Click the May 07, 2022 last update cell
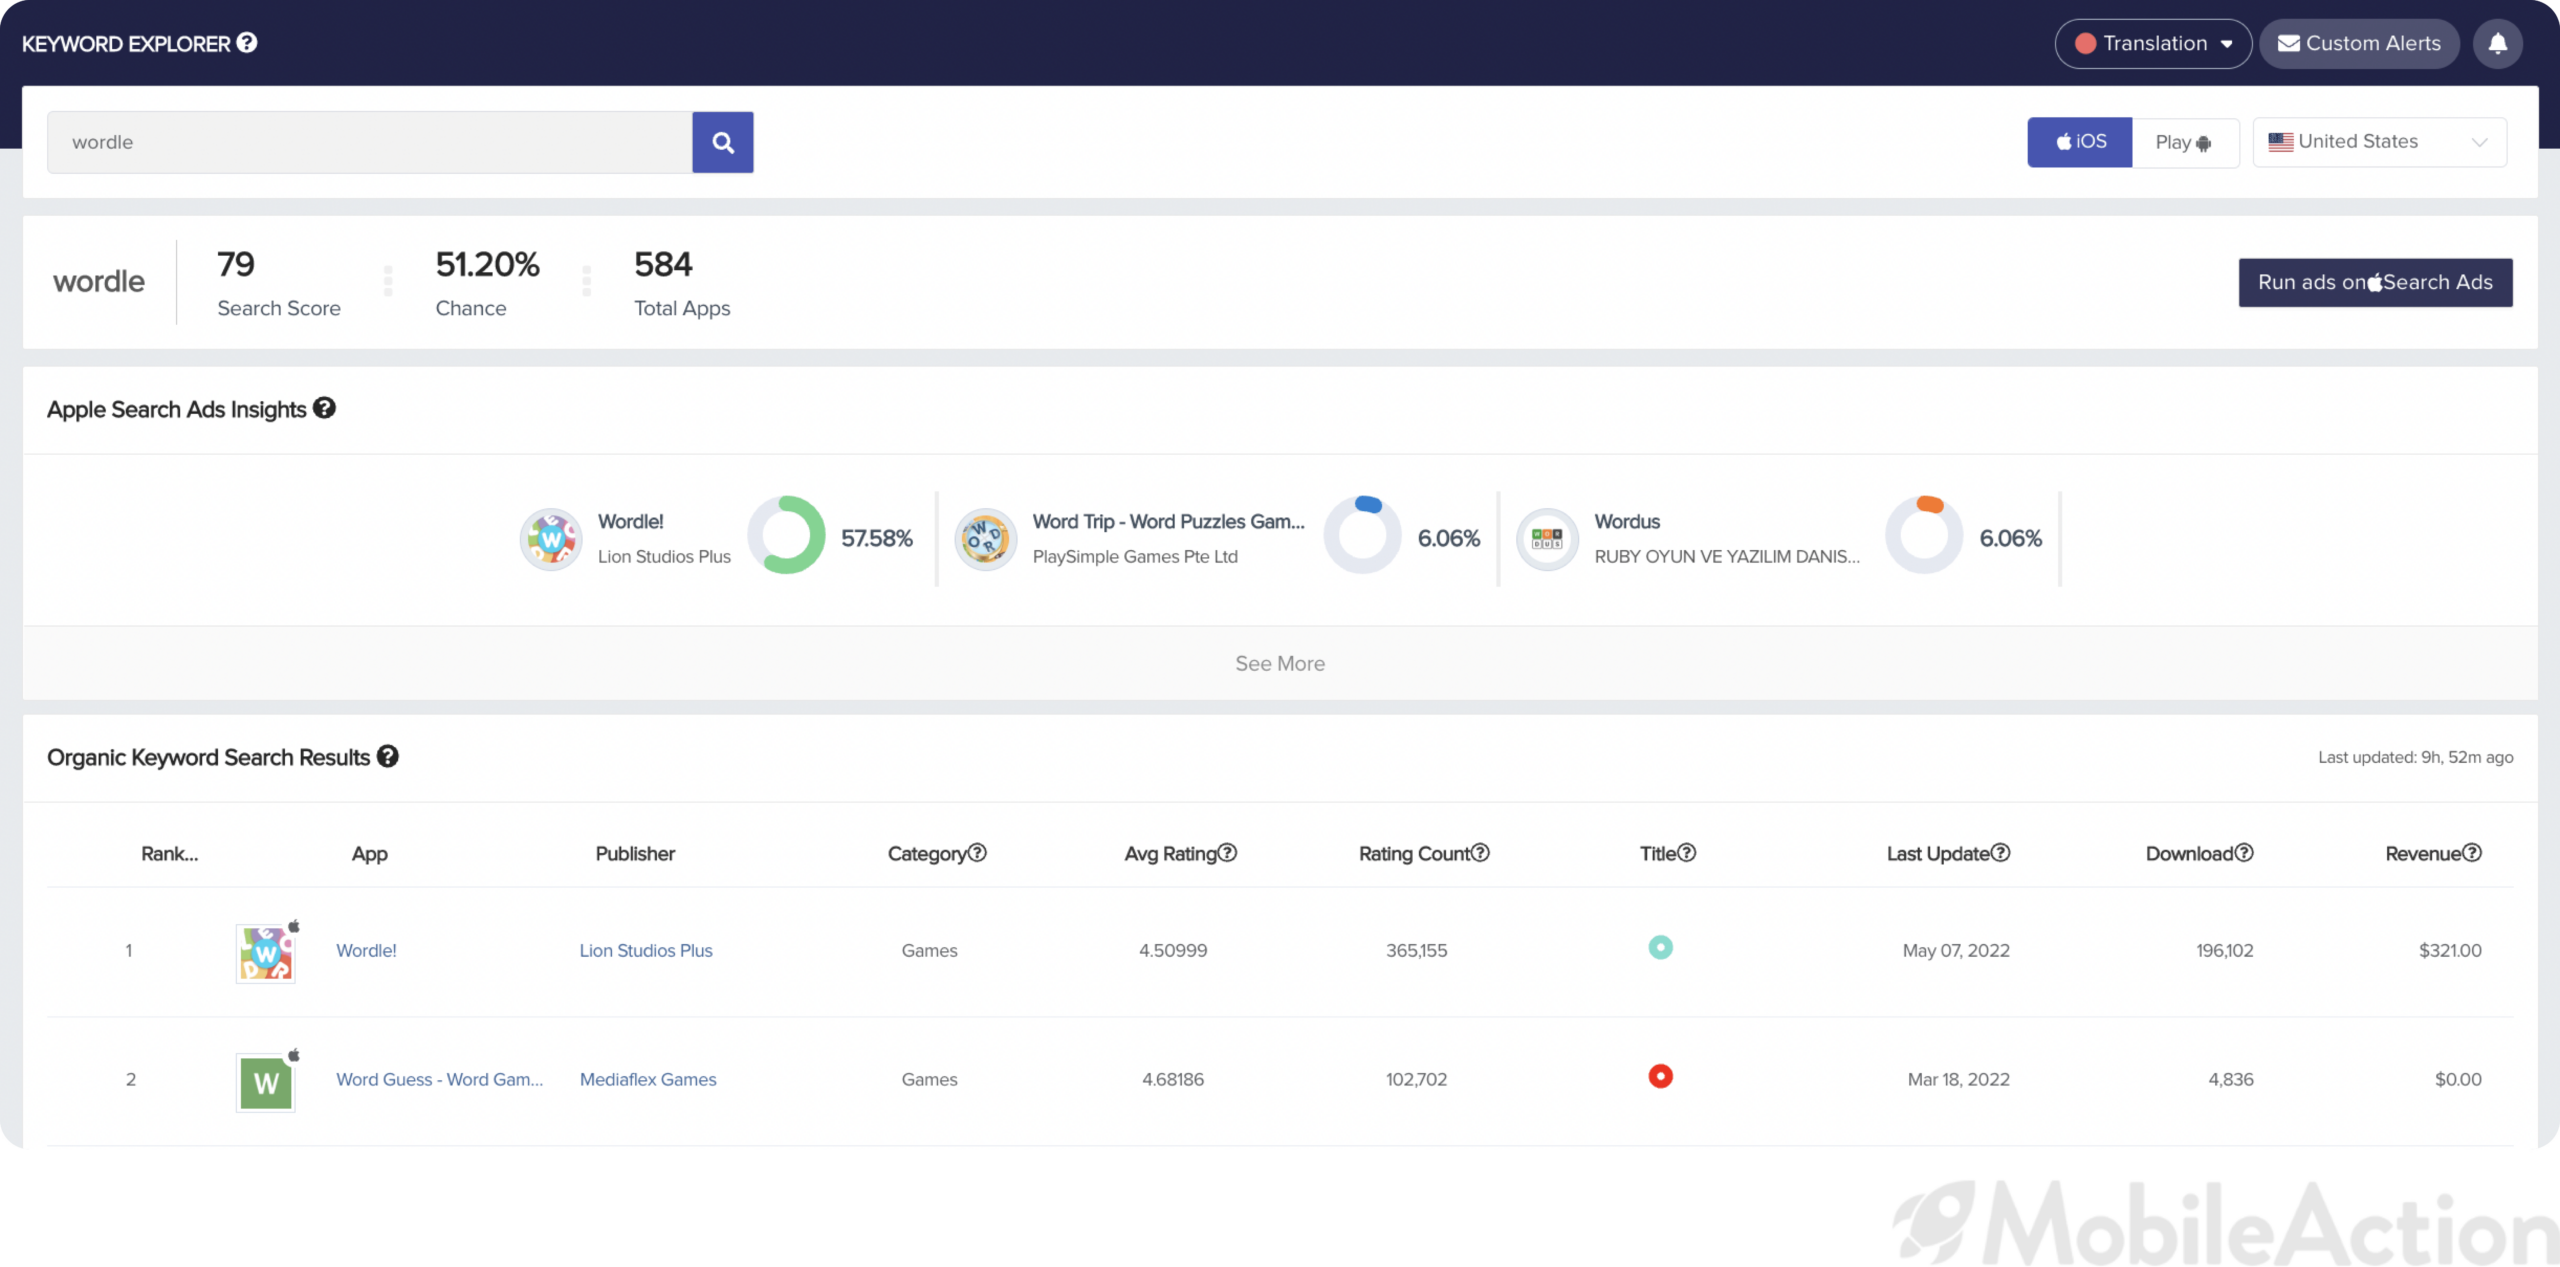This screenshot has height=1267, width=2560. pos(1956,950)
